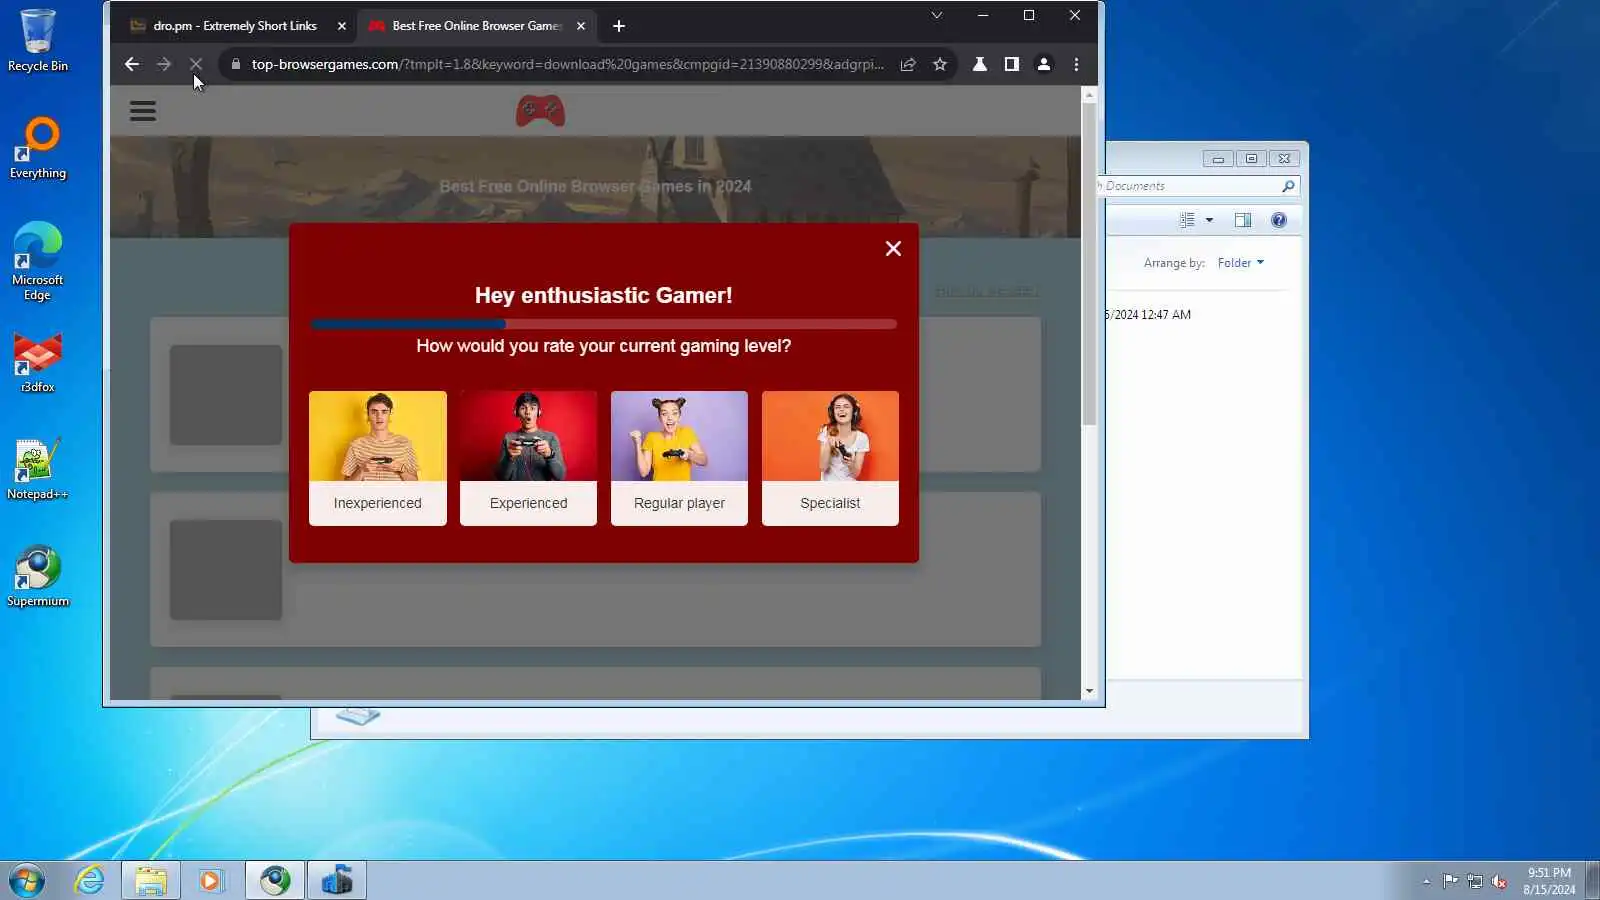Launch Internet Explorer from the taskbar
Viewport: 1600px width, 900px height.
coord(90,881)
